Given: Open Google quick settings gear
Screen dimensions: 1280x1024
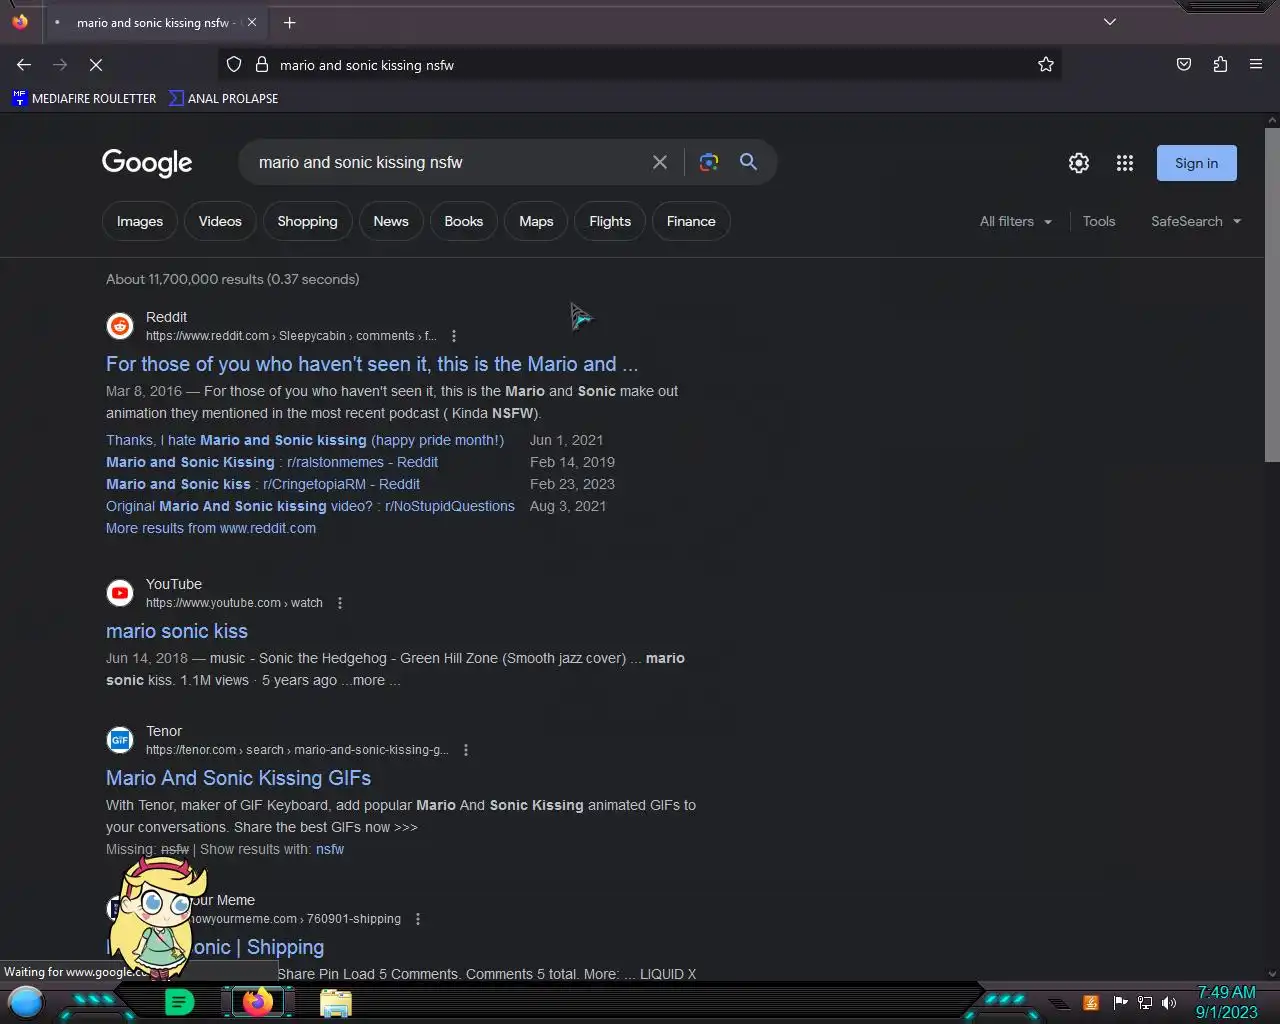Looking at the screenshot, I should (1079, 163).
